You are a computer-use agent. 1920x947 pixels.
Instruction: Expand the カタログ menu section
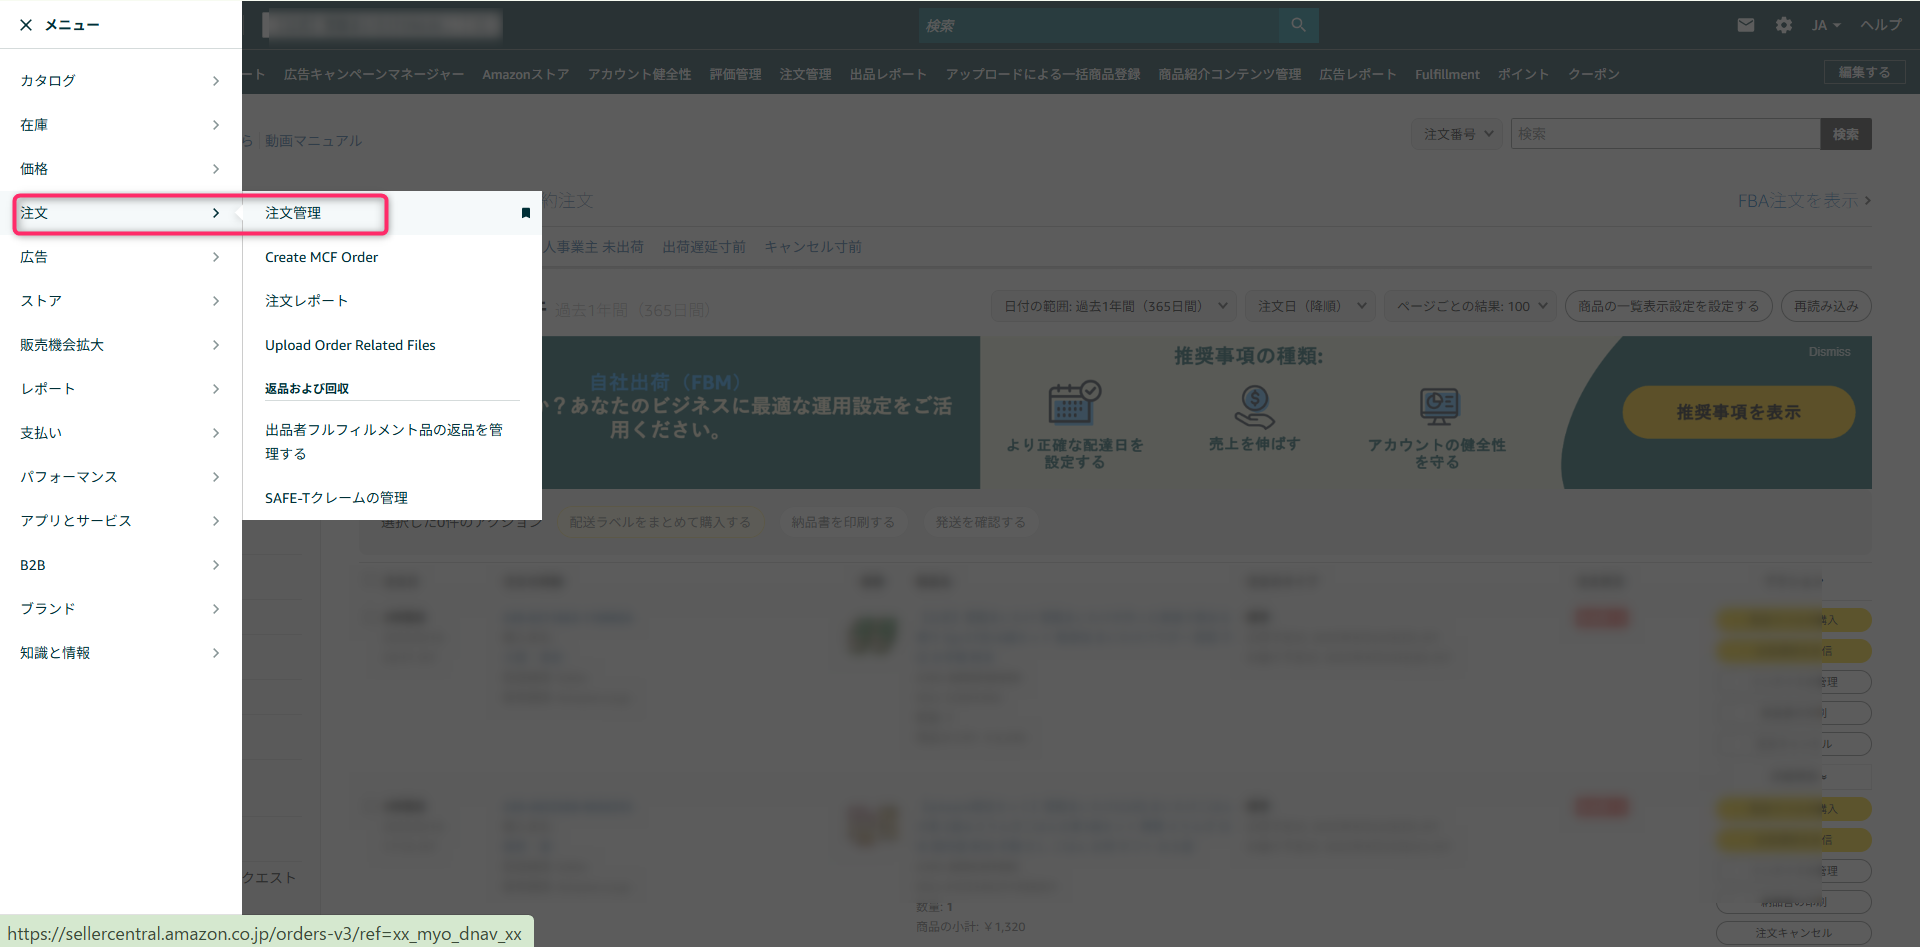(120, 81)
